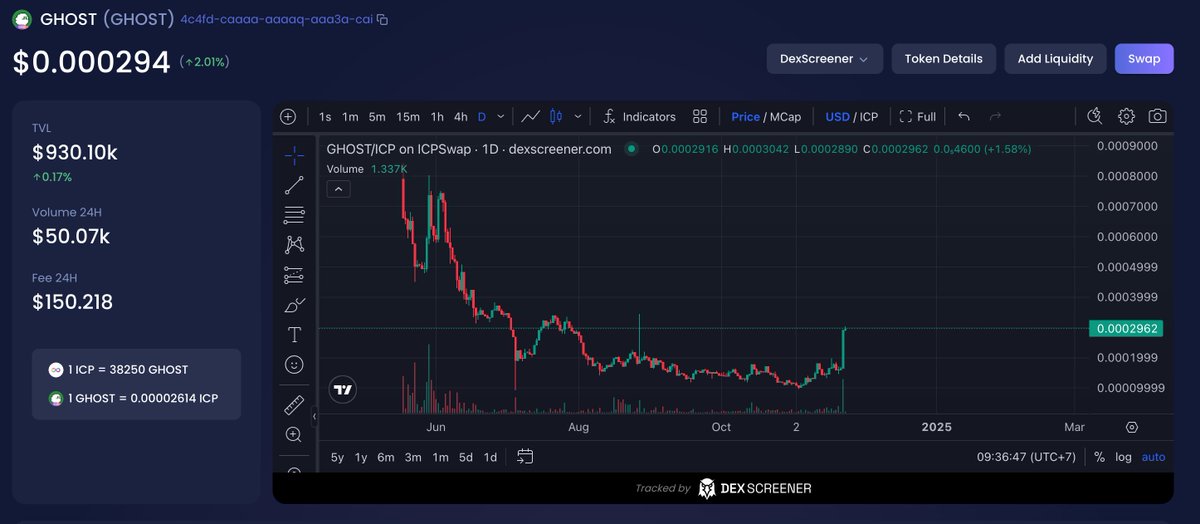1200x524 pixels.
Task: Undo the last chart action
Action: click(963, 117)
